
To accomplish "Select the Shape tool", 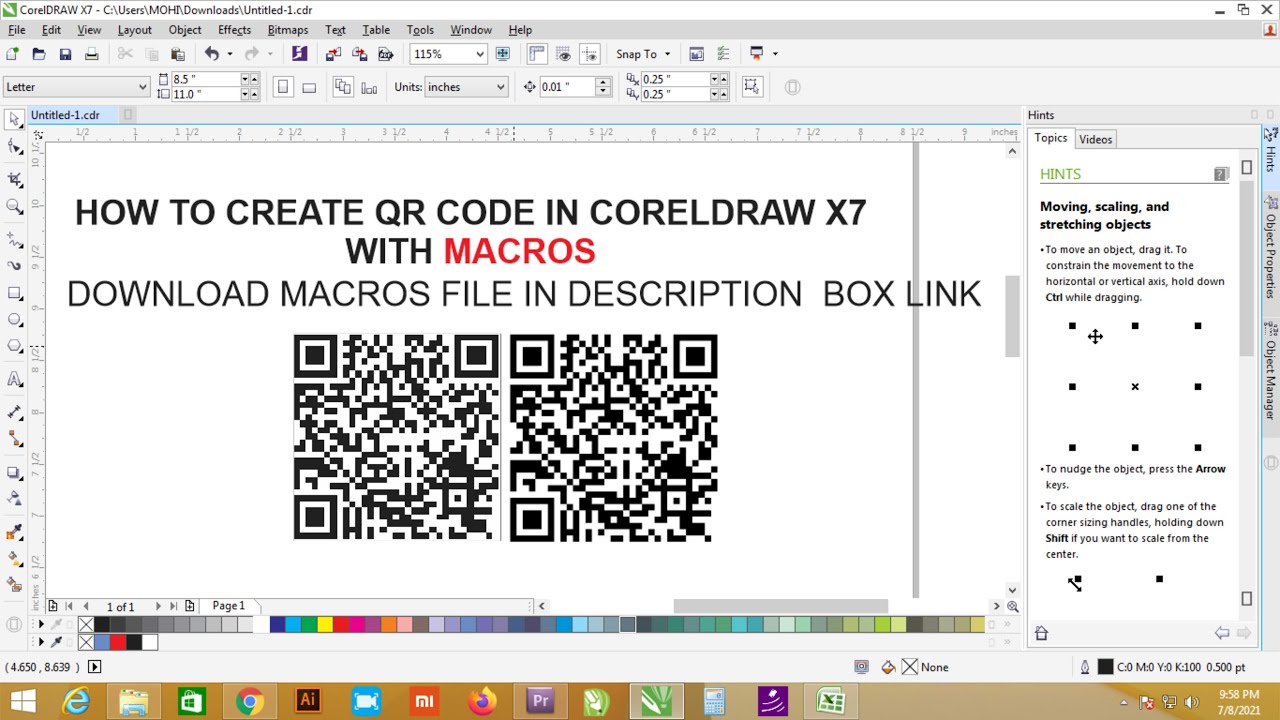I will pyautogui.click(x=14, y=147).
